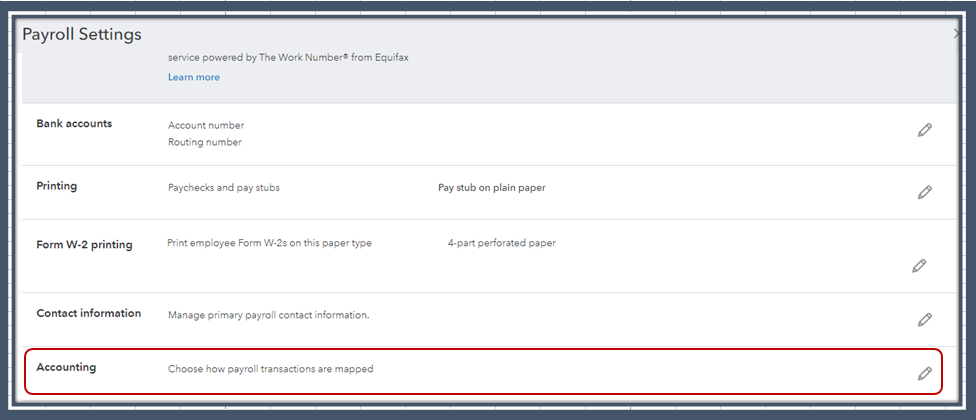
Task: Edit Accounting settings pencil icon
Action: coord(924,373)
